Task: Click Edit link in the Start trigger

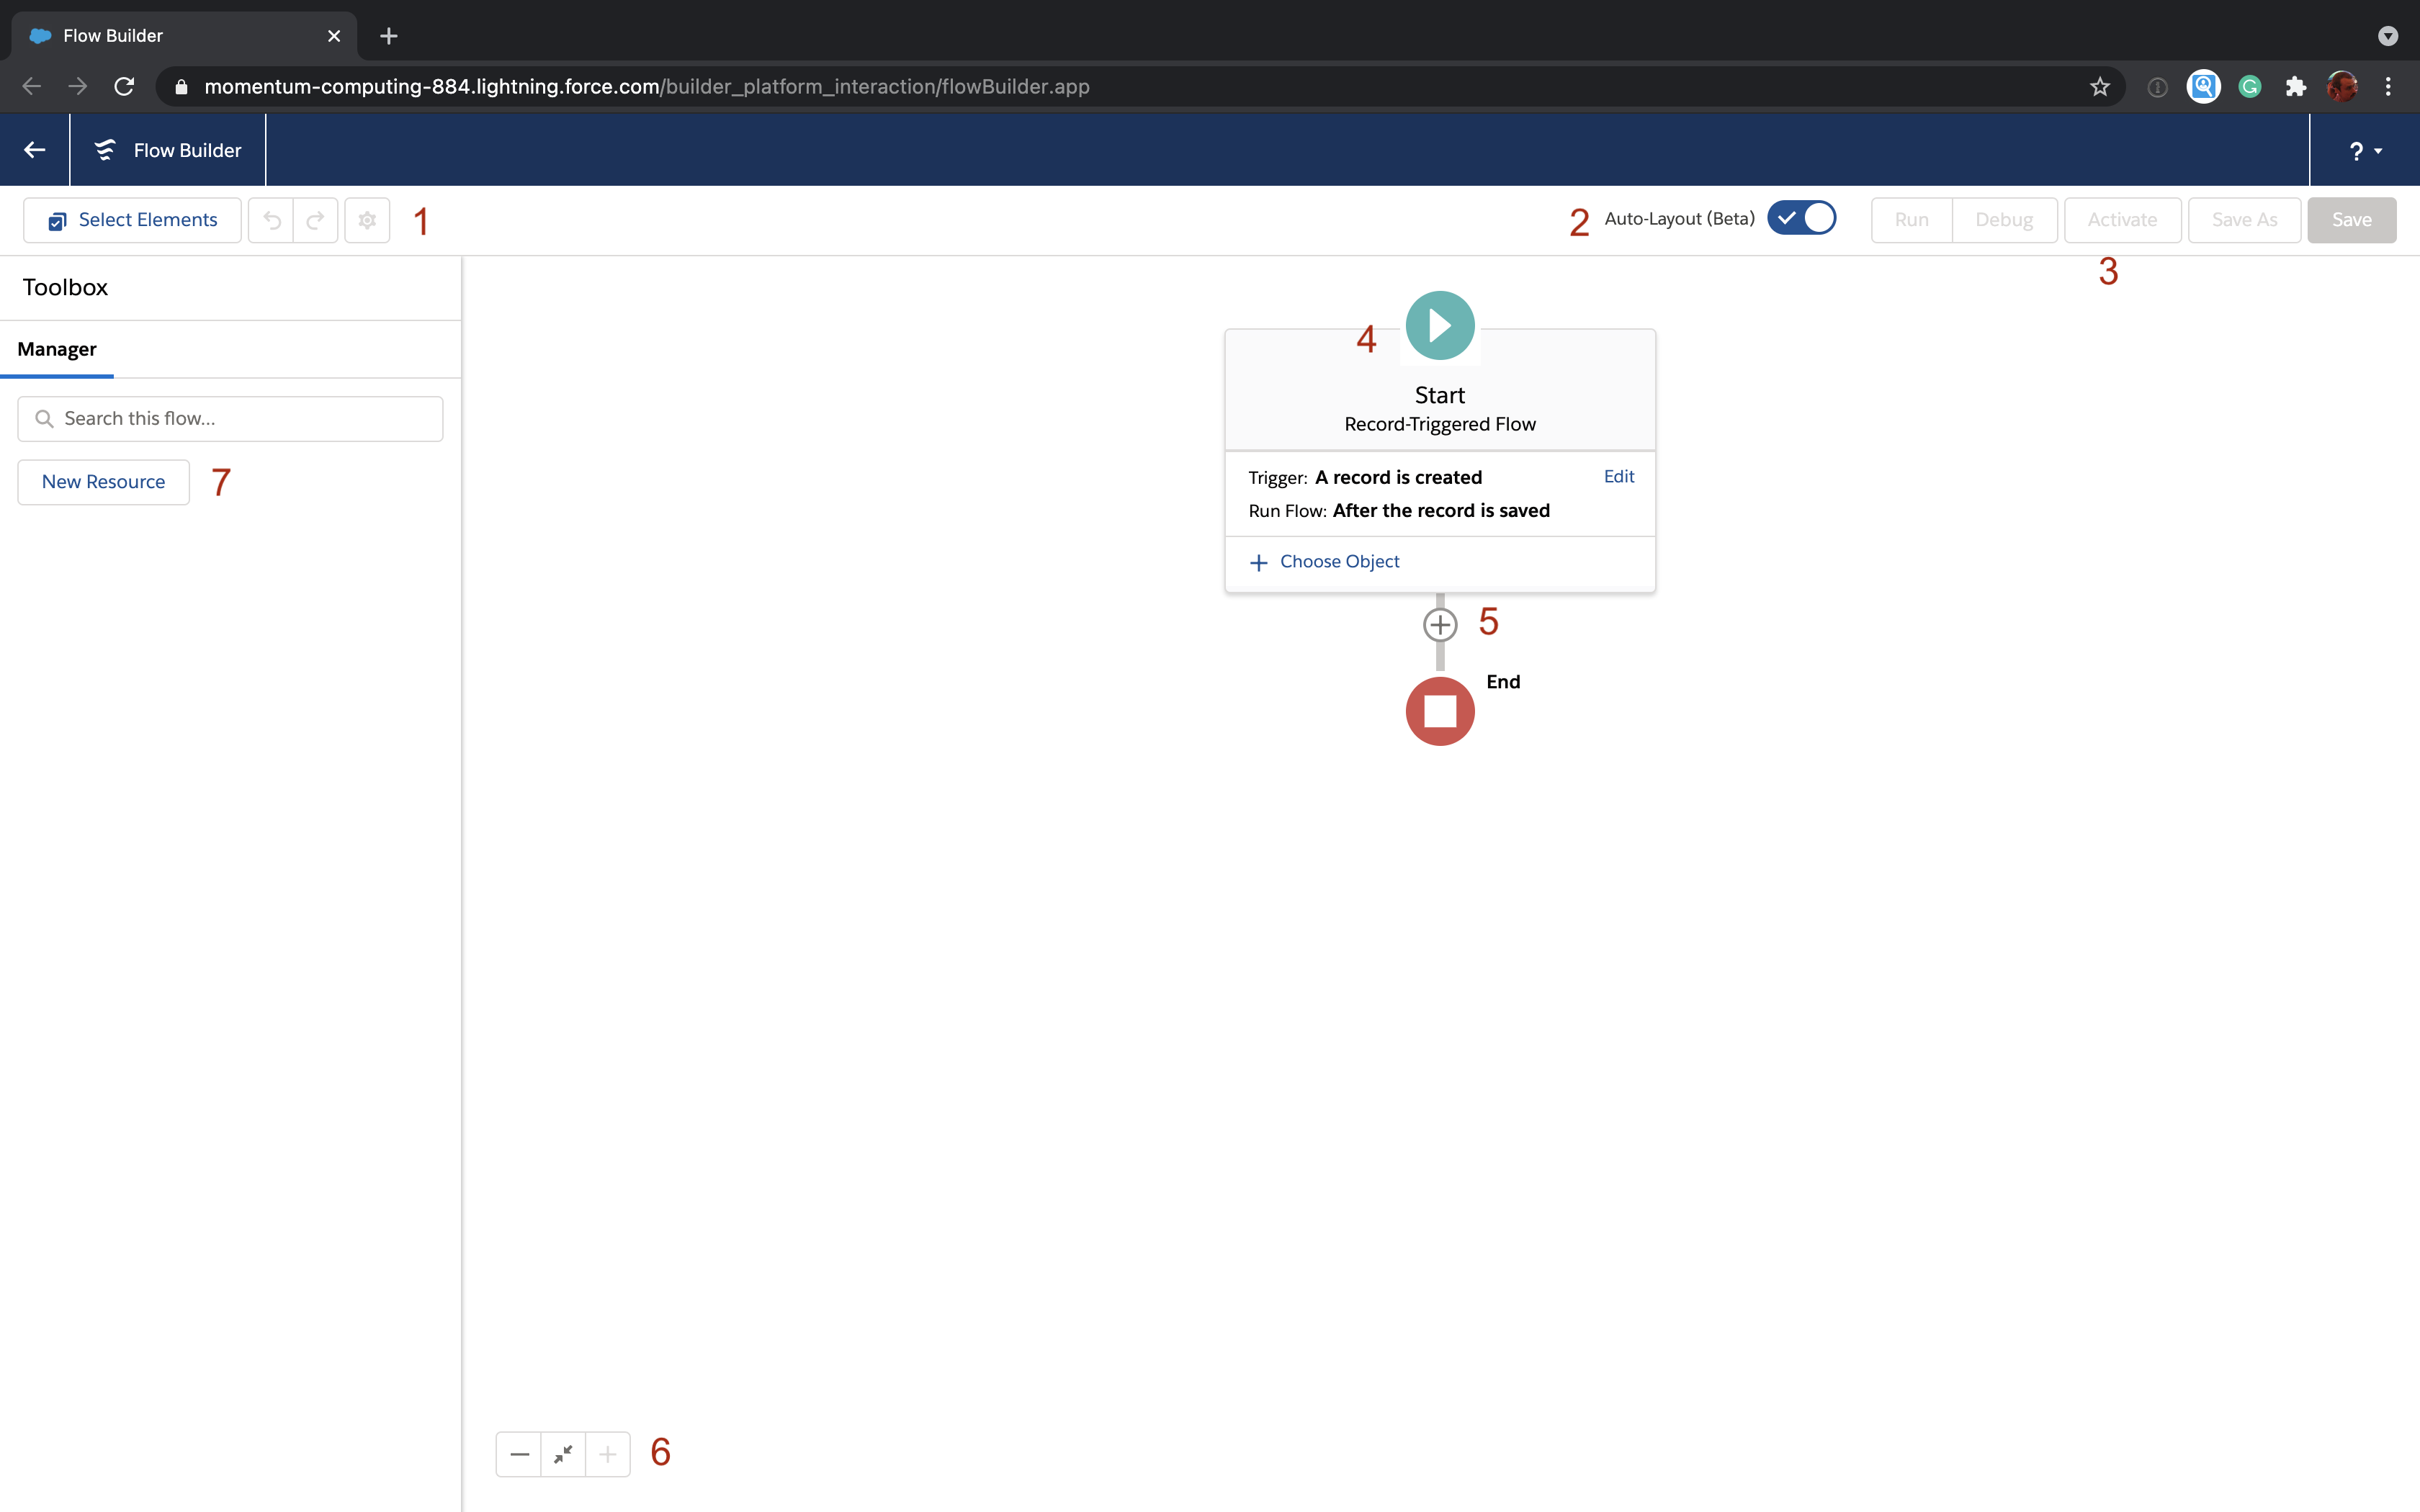Action: click(1618, 475)
